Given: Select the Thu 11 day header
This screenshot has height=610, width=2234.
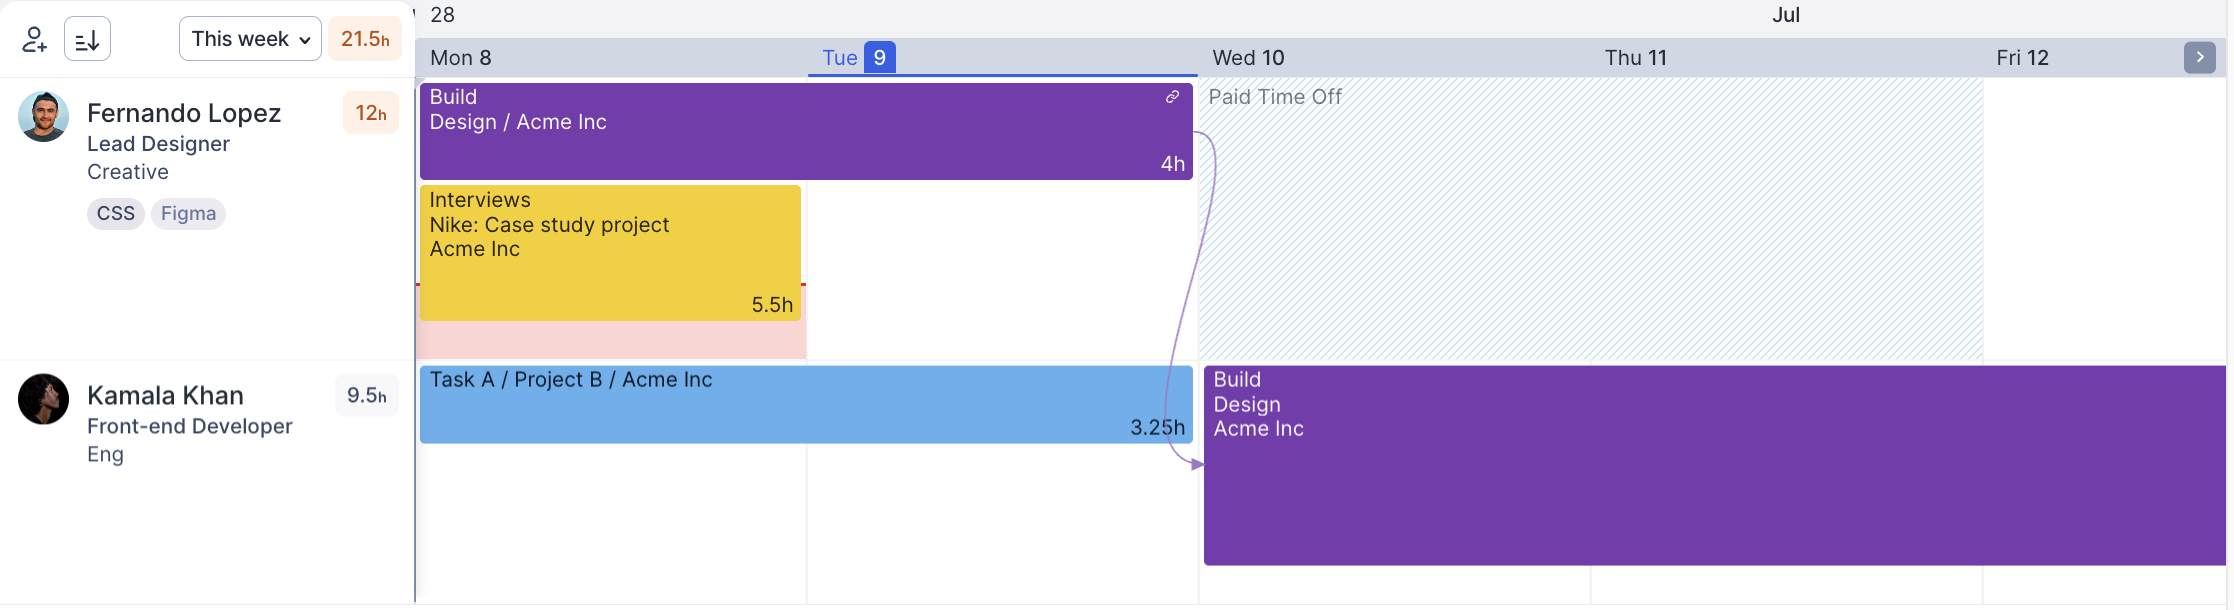Looking at the screenshot, I should point(1635,57).
